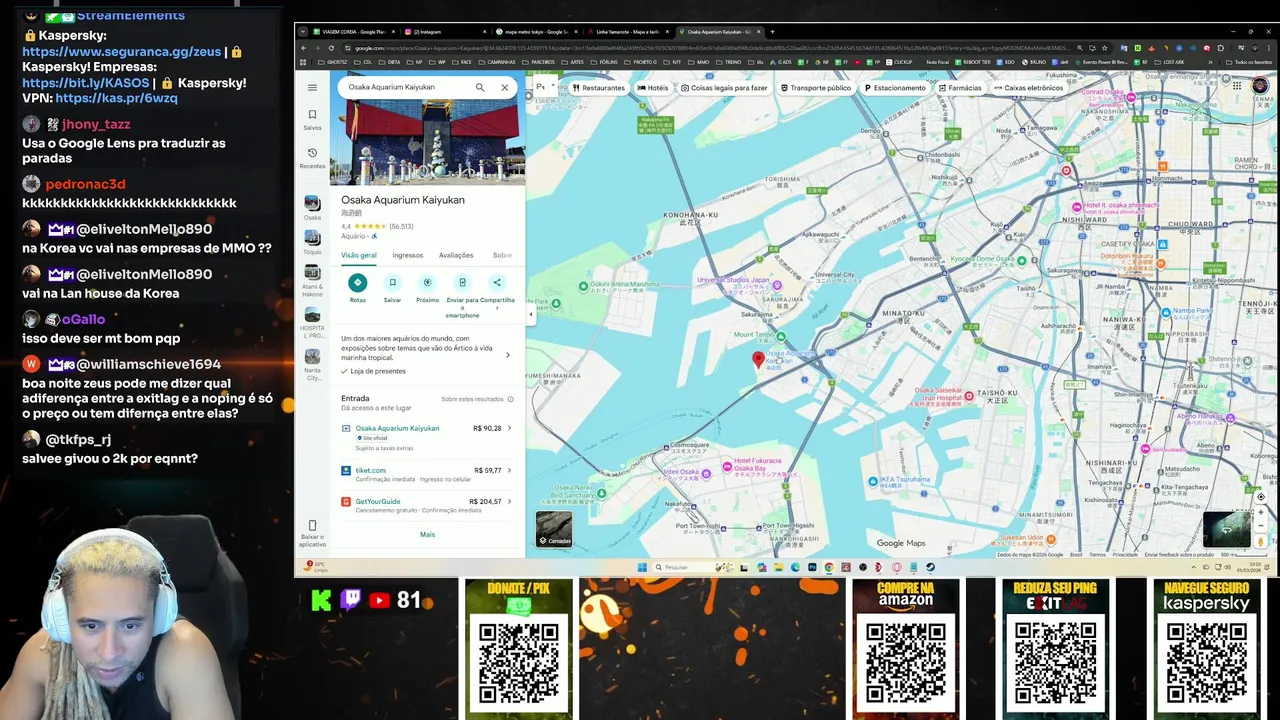Image resolution: width=1280 pixels, height=720 pixels.
Task: Click the Windows Start button
Action: click(642, 567)
